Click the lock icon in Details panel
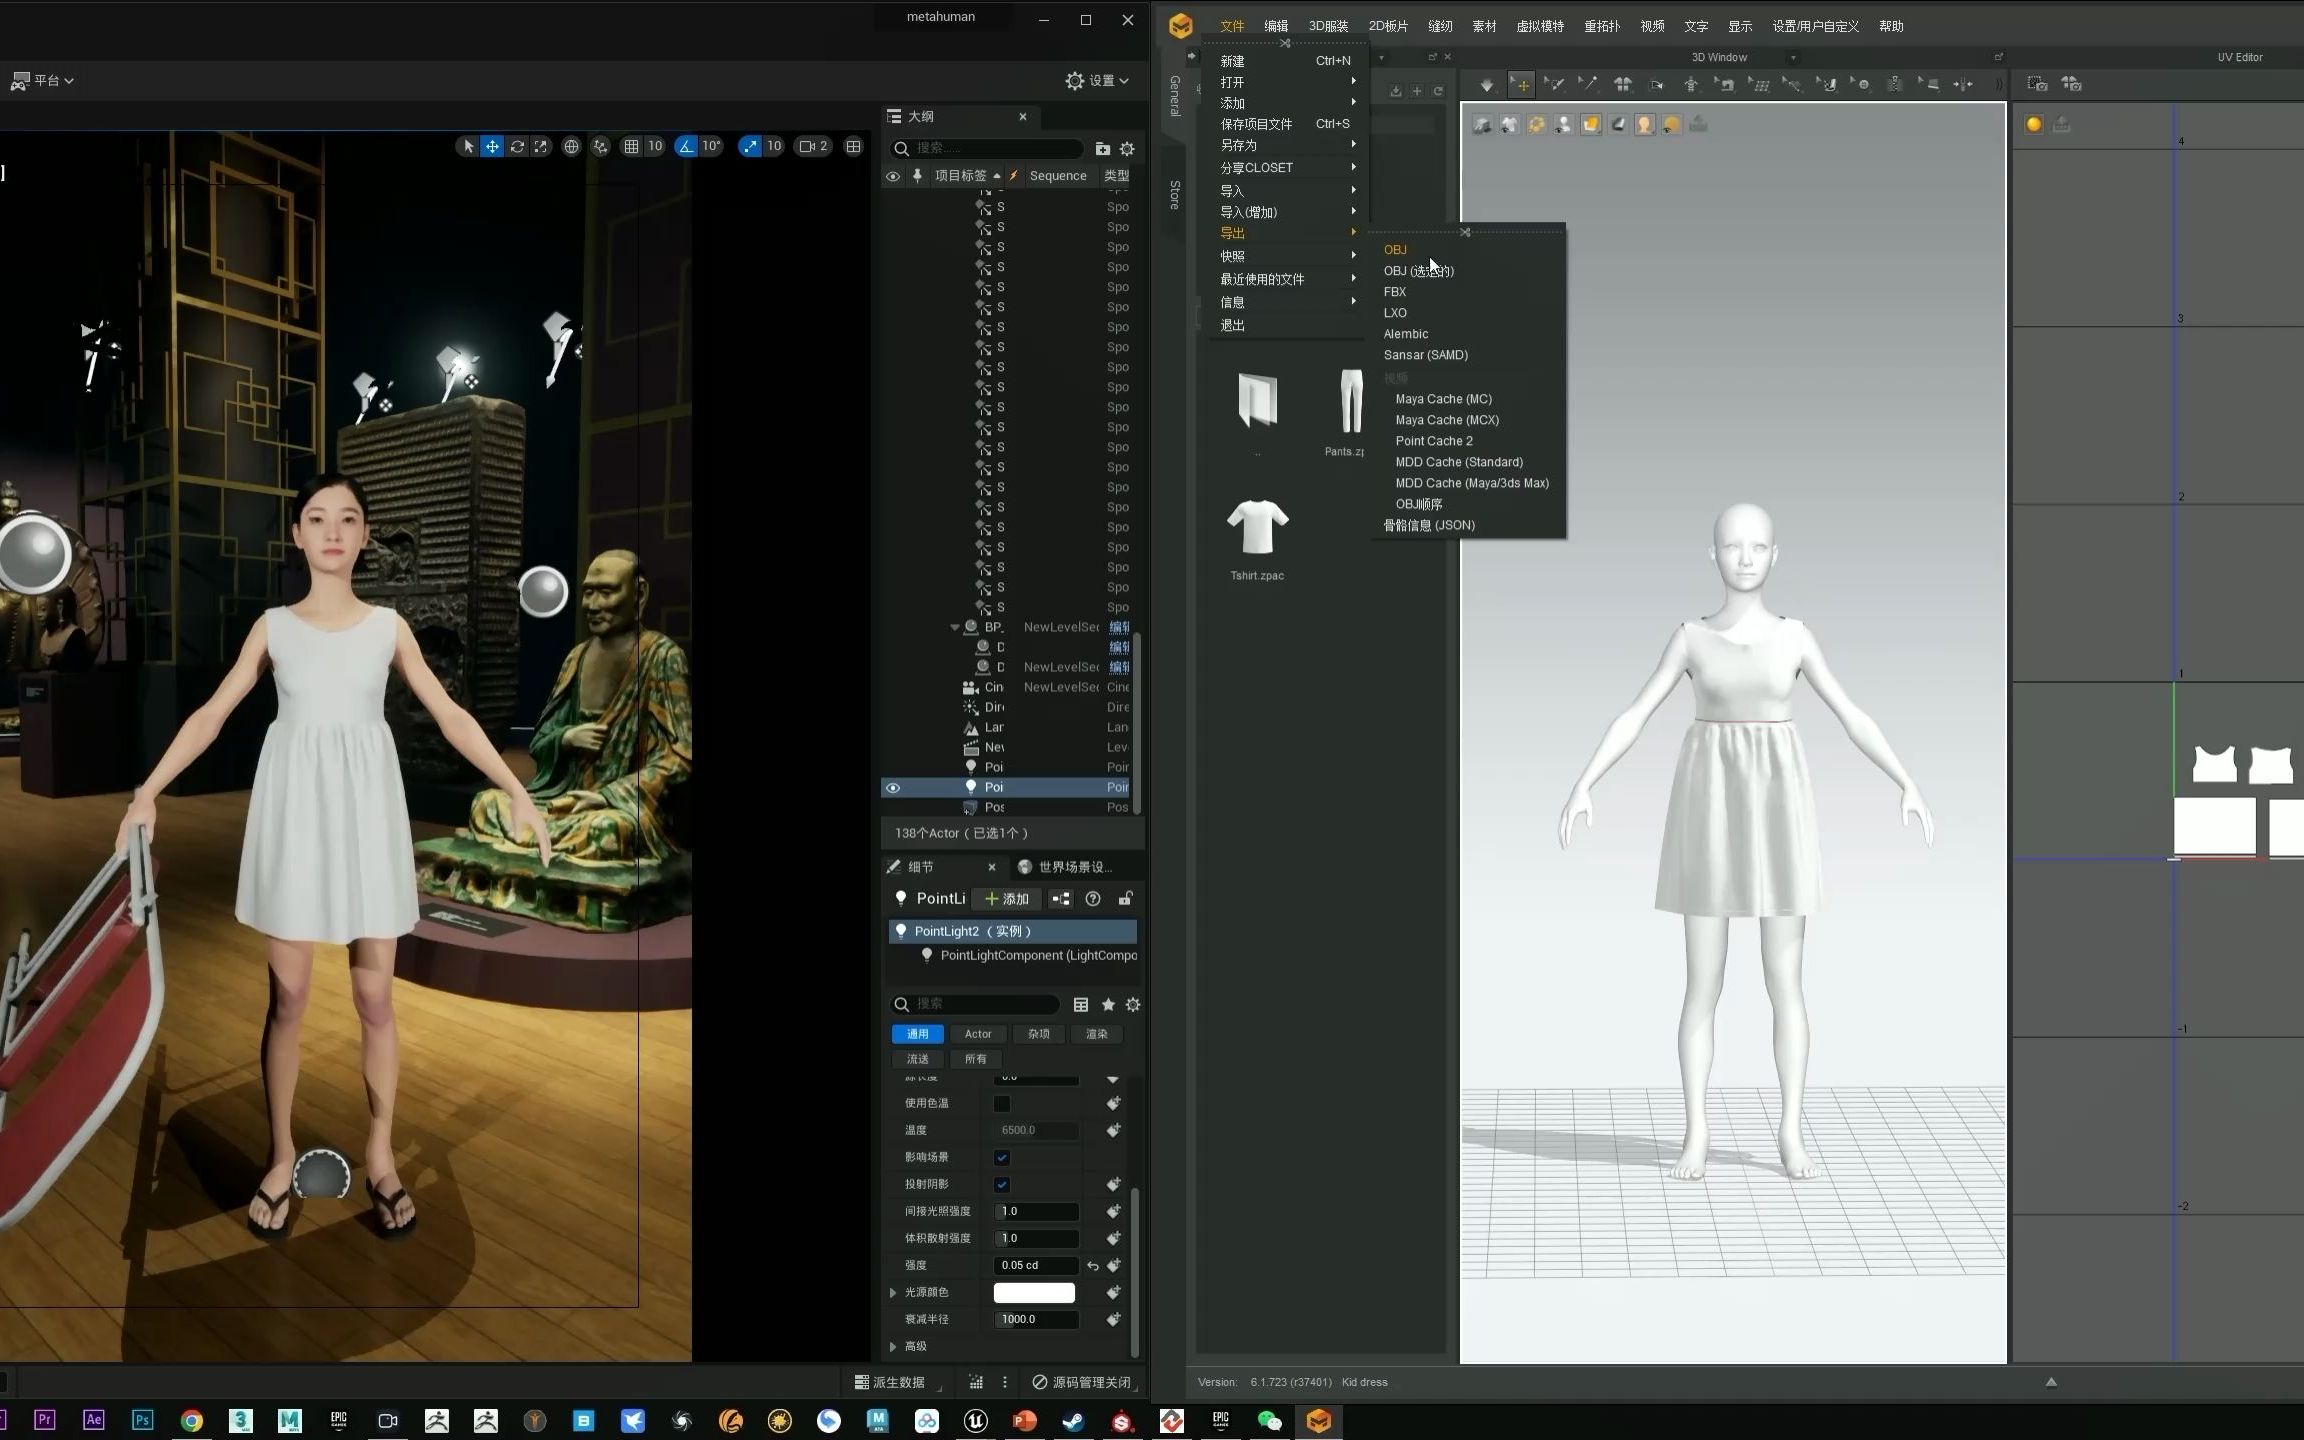2304x1440 pixels. click(1125, 899)
